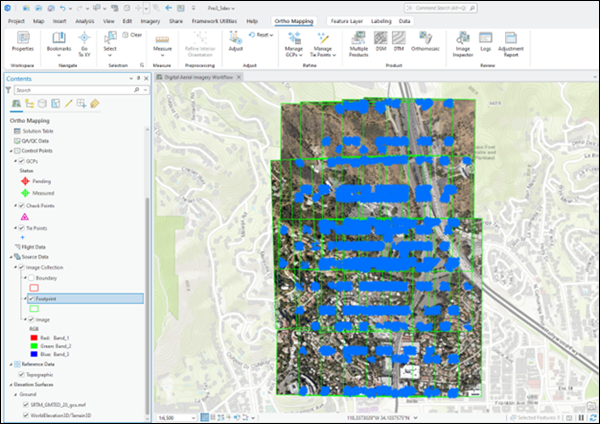This screenshot has height=424, width=600.
Task: Open the Image Inspector tool
Action: [x=464, y=39]
